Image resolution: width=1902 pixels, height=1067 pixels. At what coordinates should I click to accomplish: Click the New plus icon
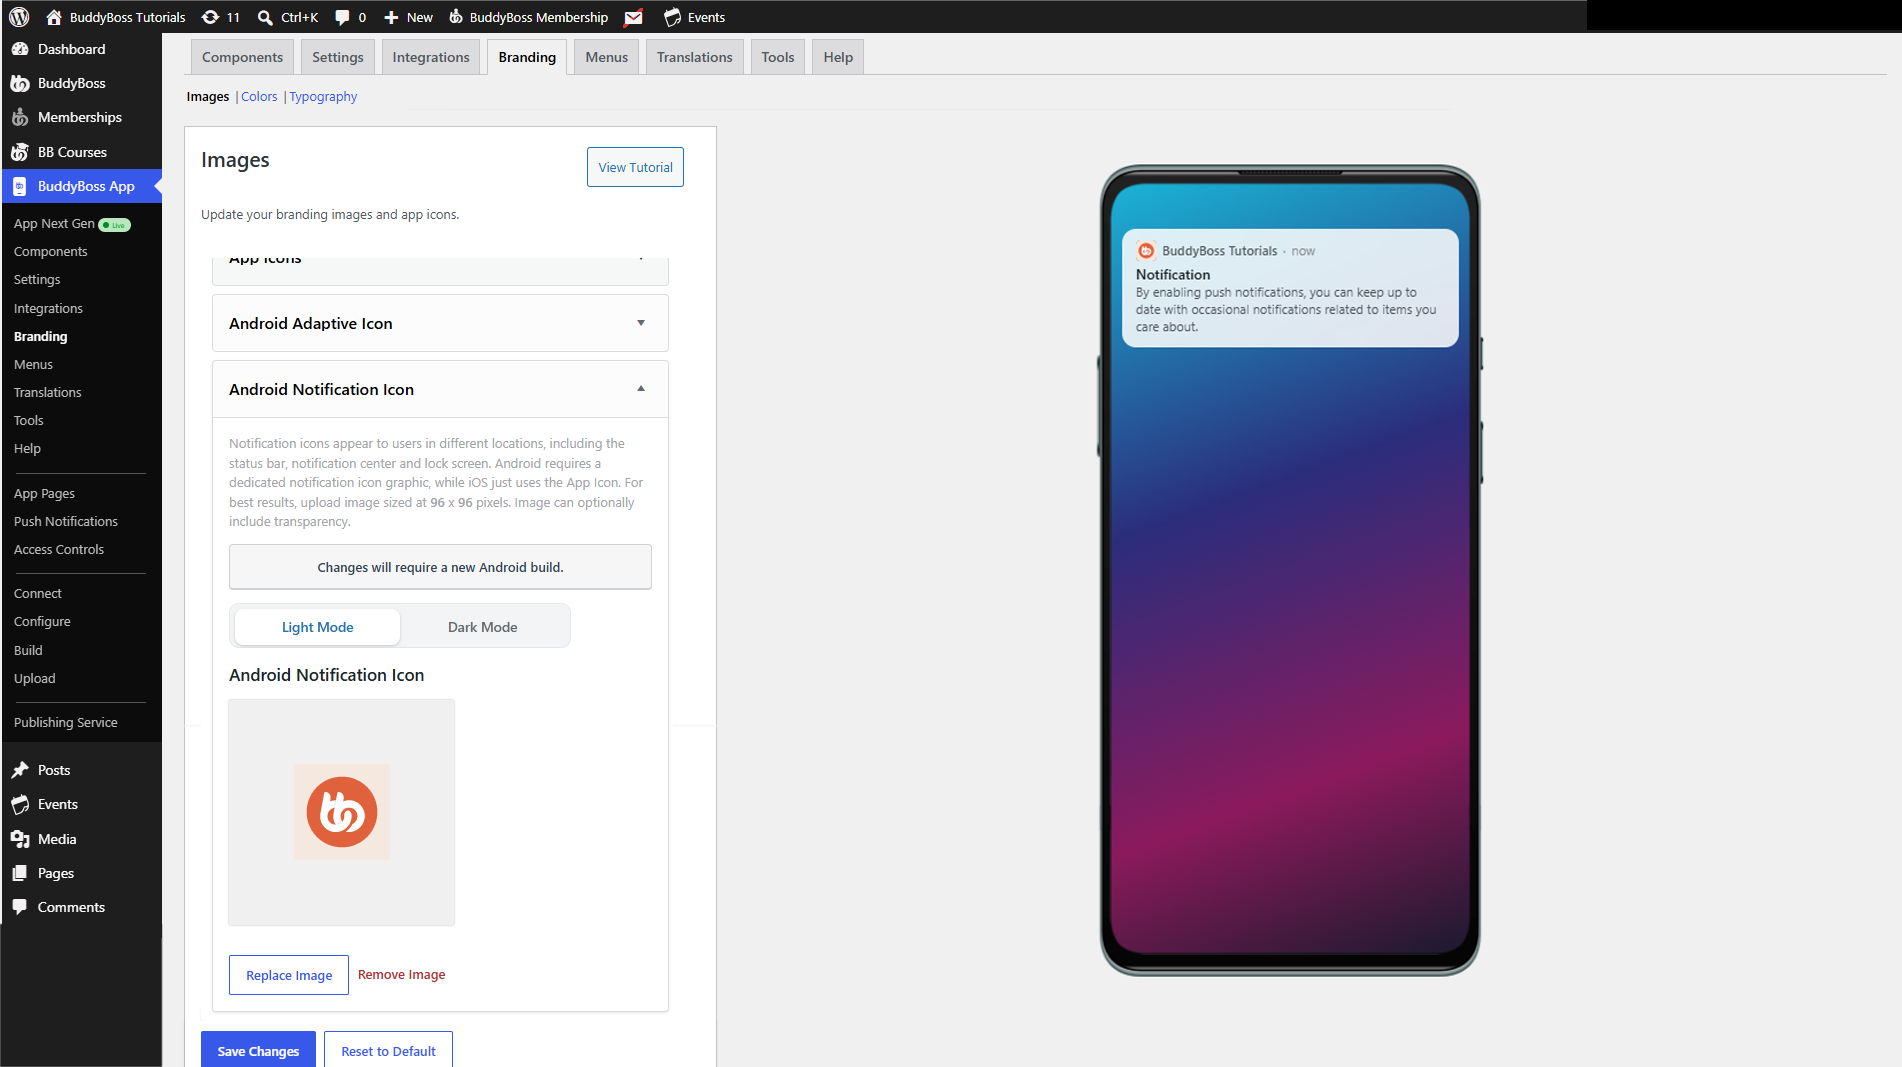[391, 17]
